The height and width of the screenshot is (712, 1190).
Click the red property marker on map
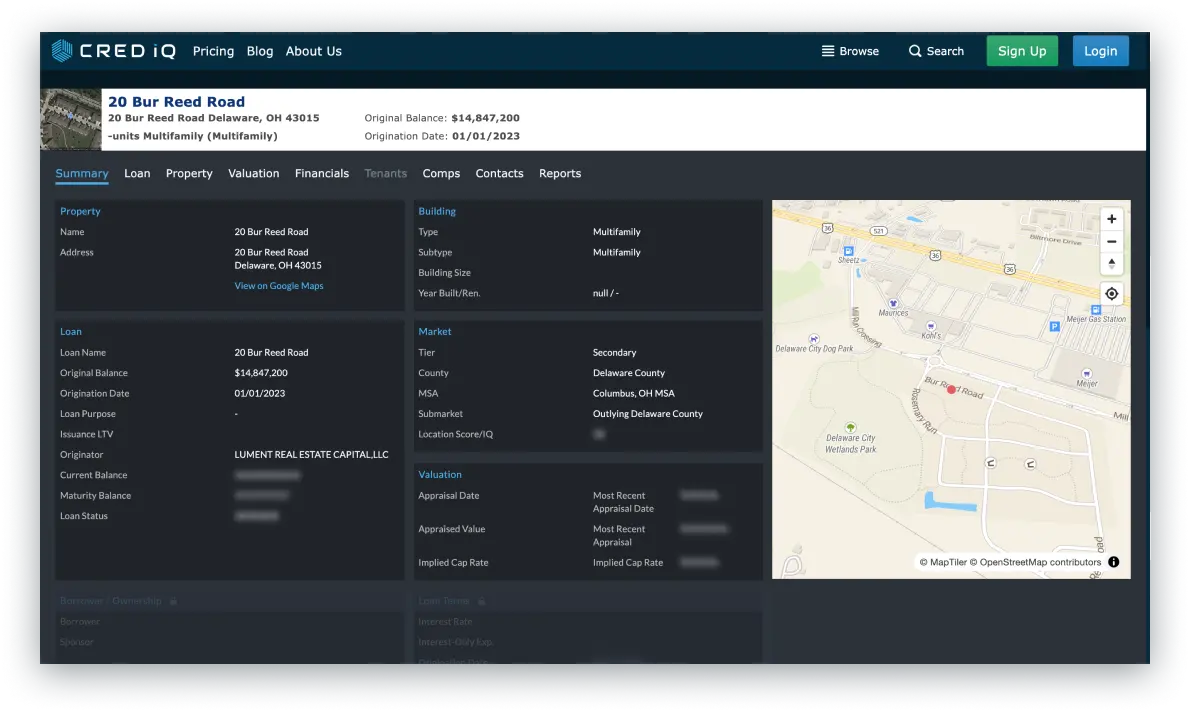click(x=952, y=389)
